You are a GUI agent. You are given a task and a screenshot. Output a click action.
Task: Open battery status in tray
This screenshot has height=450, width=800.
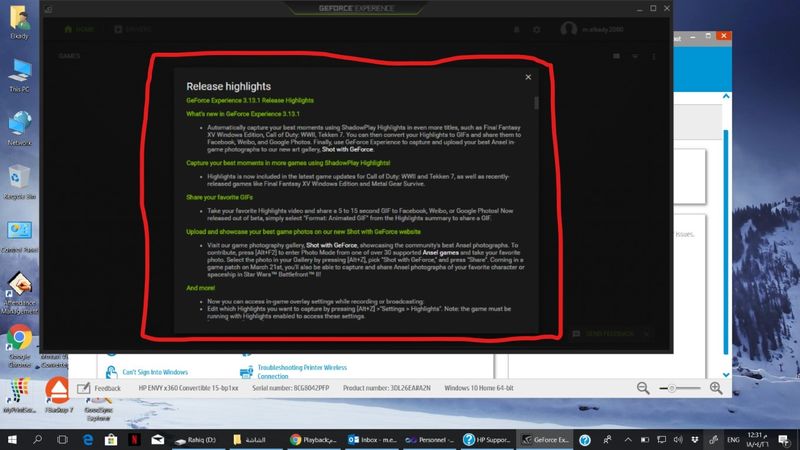pos(644,439)
